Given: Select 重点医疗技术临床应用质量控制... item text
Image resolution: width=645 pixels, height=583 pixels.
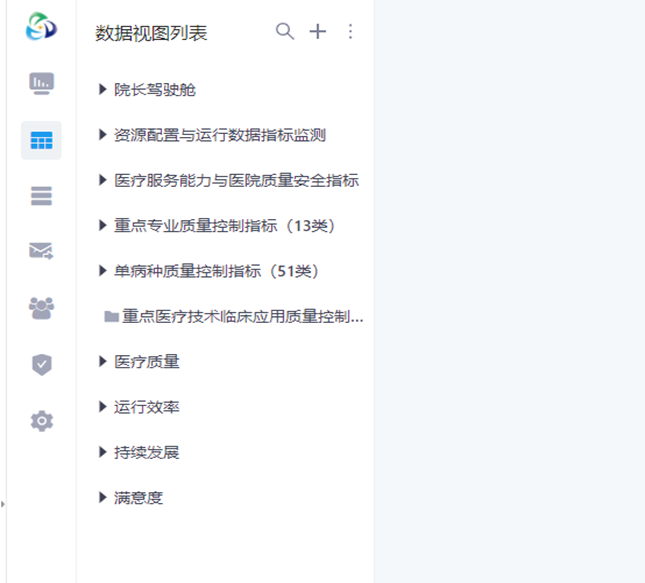Looking at the screenshot, I should click(x=243, y=316).
